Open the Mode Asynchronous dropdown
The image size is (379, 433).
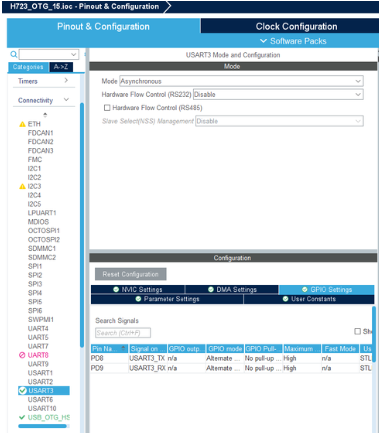point(241,81)
